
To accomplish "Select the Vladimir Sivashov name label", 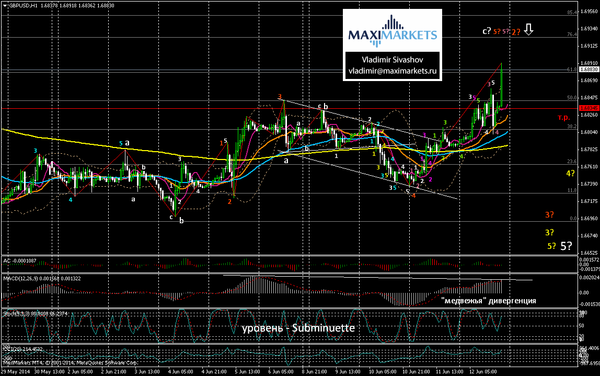I will click(x=392, y=60).
